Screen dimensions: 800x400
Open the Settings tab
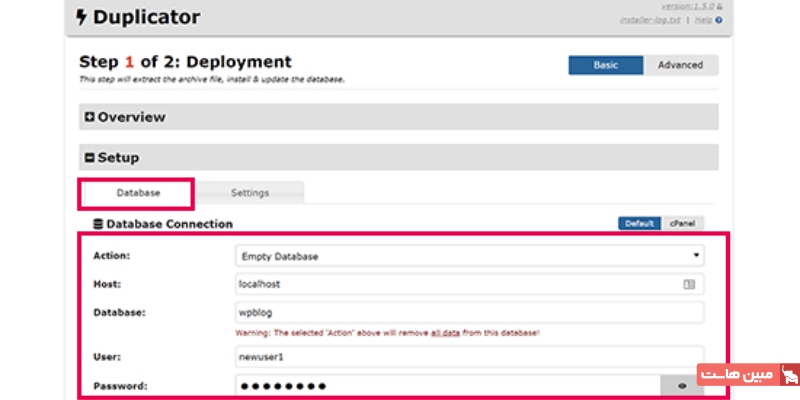[250, 192]
